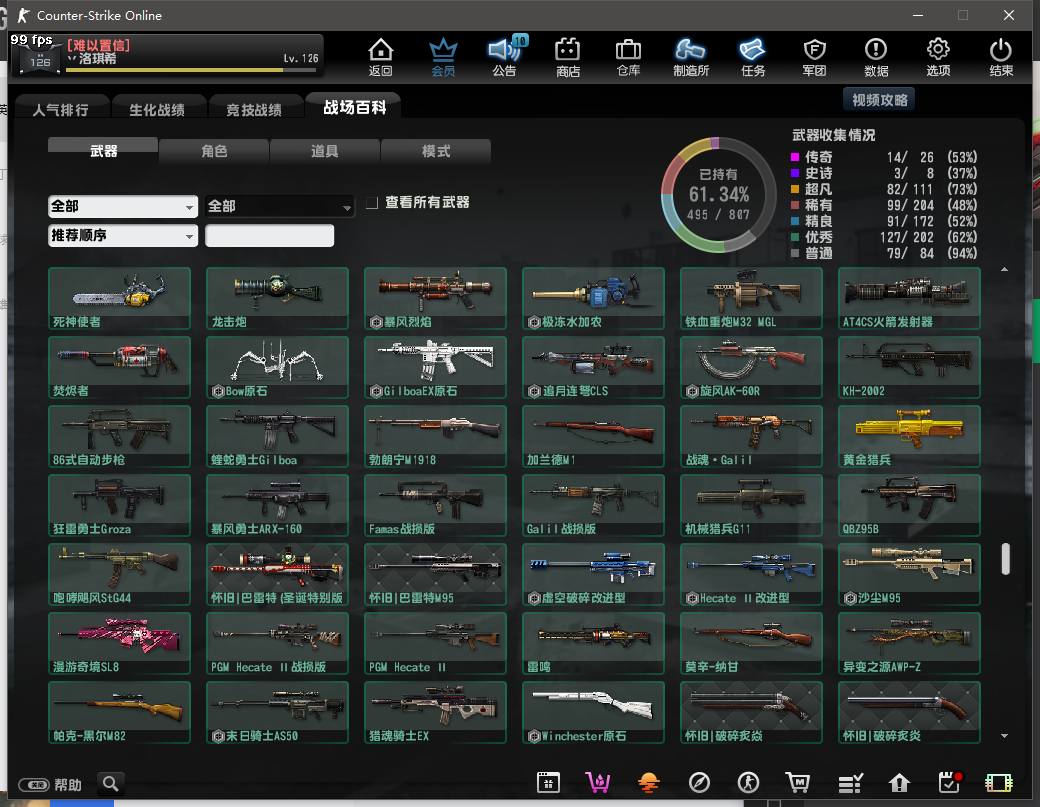The width and height of the screenshot is (1040, 807).
Task: Click the 帮助 help toggle icon
Action: 33,785
